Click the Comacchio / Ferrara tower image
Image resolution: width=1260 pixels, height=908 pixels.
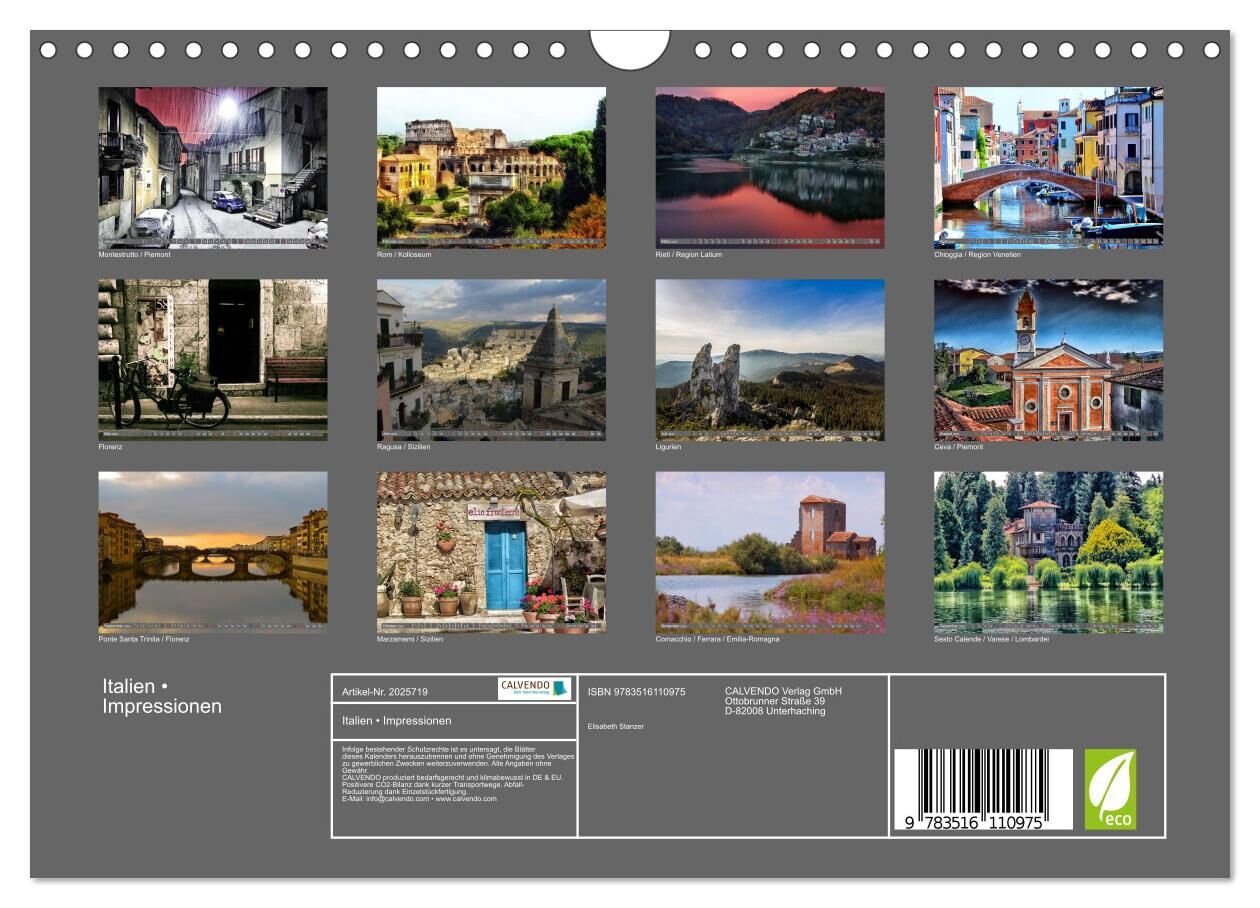[x=769, y=552]
